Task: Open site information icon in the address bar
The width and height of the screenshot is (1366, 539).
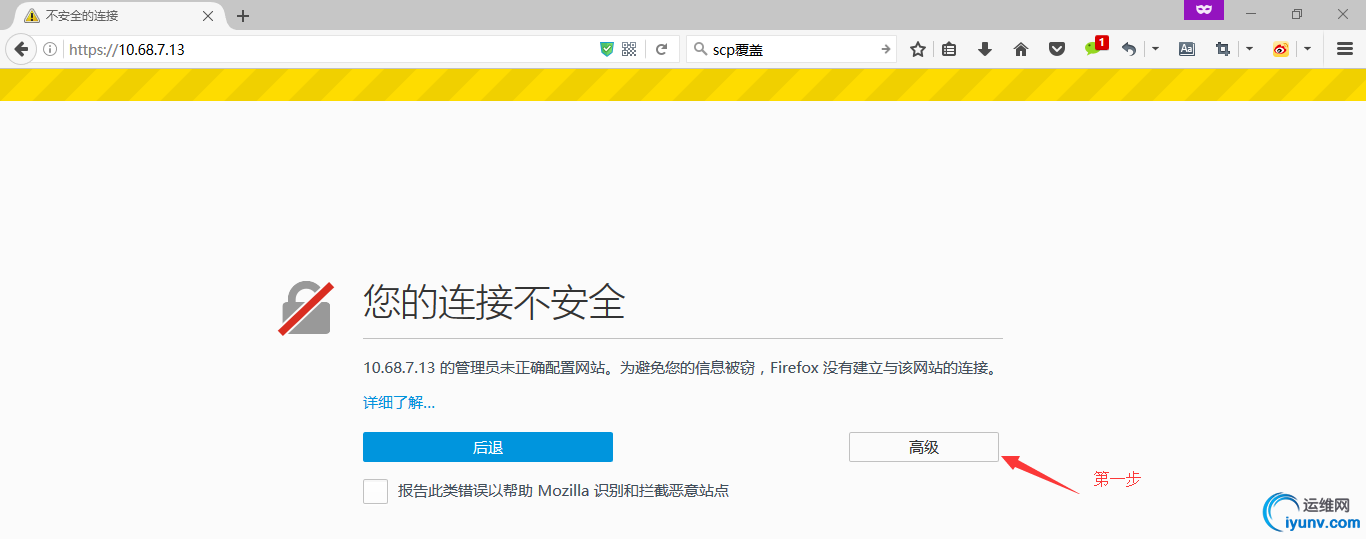Action: [x=50, y=49]
